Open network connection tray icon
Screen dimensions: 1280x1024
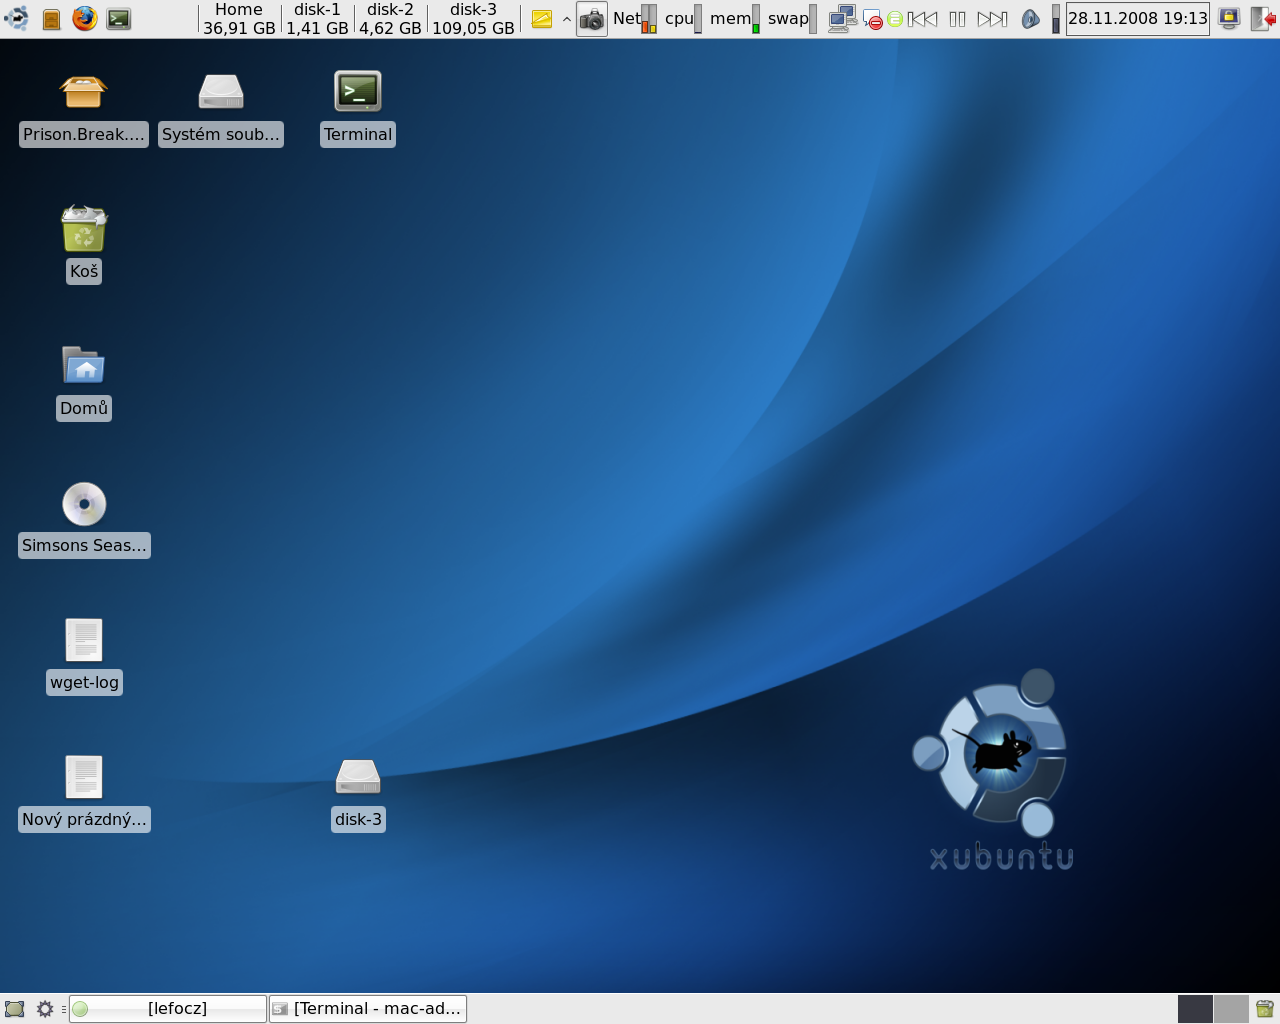(842, 18)
